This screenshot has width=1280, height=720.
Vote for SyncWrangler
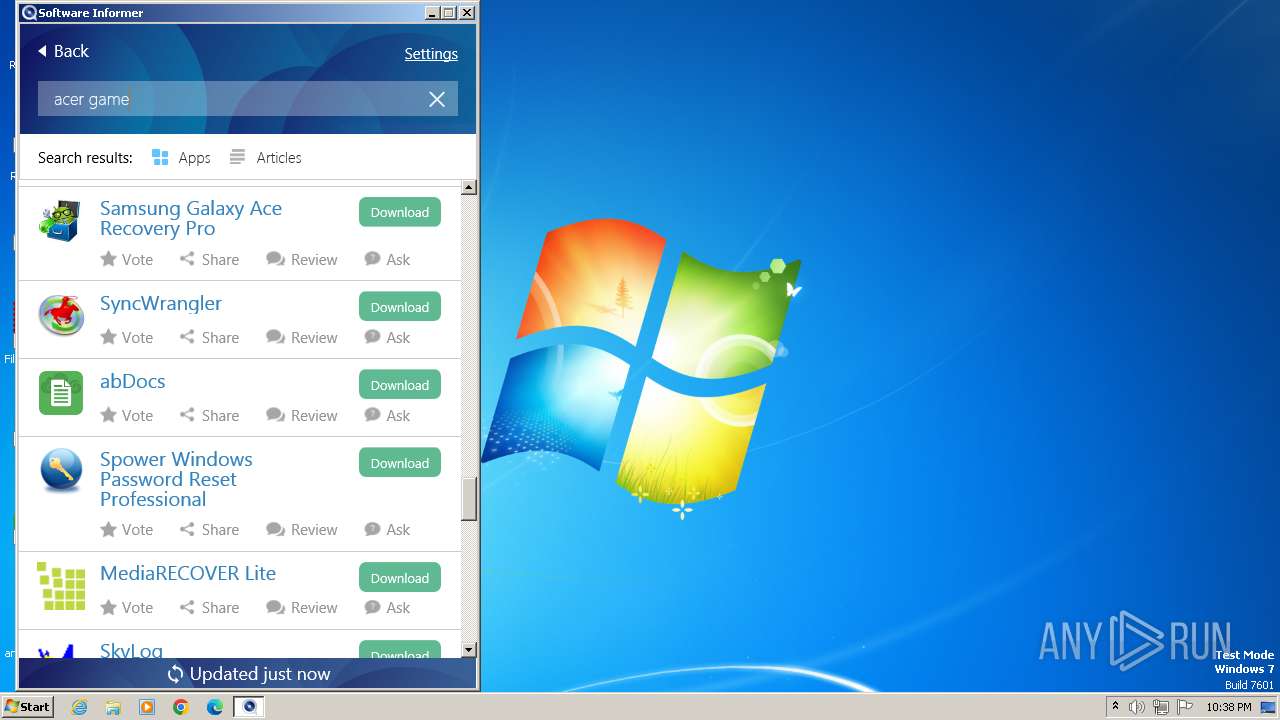127,337
